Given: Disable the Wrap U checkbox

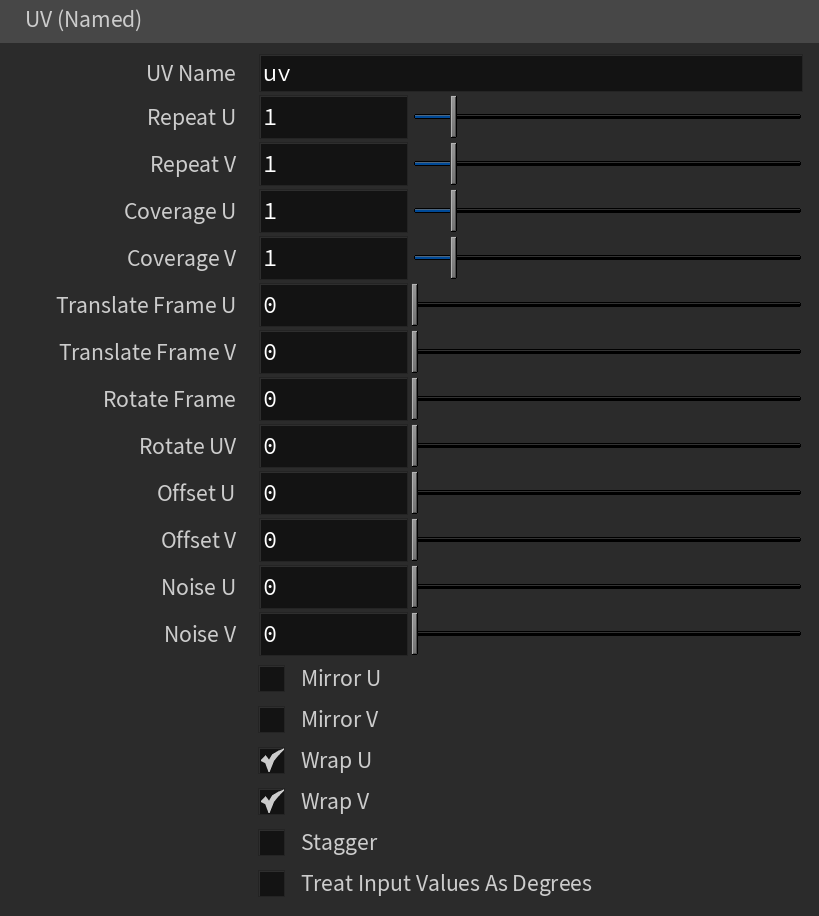Looking at the screenshot, I should (x=272, y=761).
